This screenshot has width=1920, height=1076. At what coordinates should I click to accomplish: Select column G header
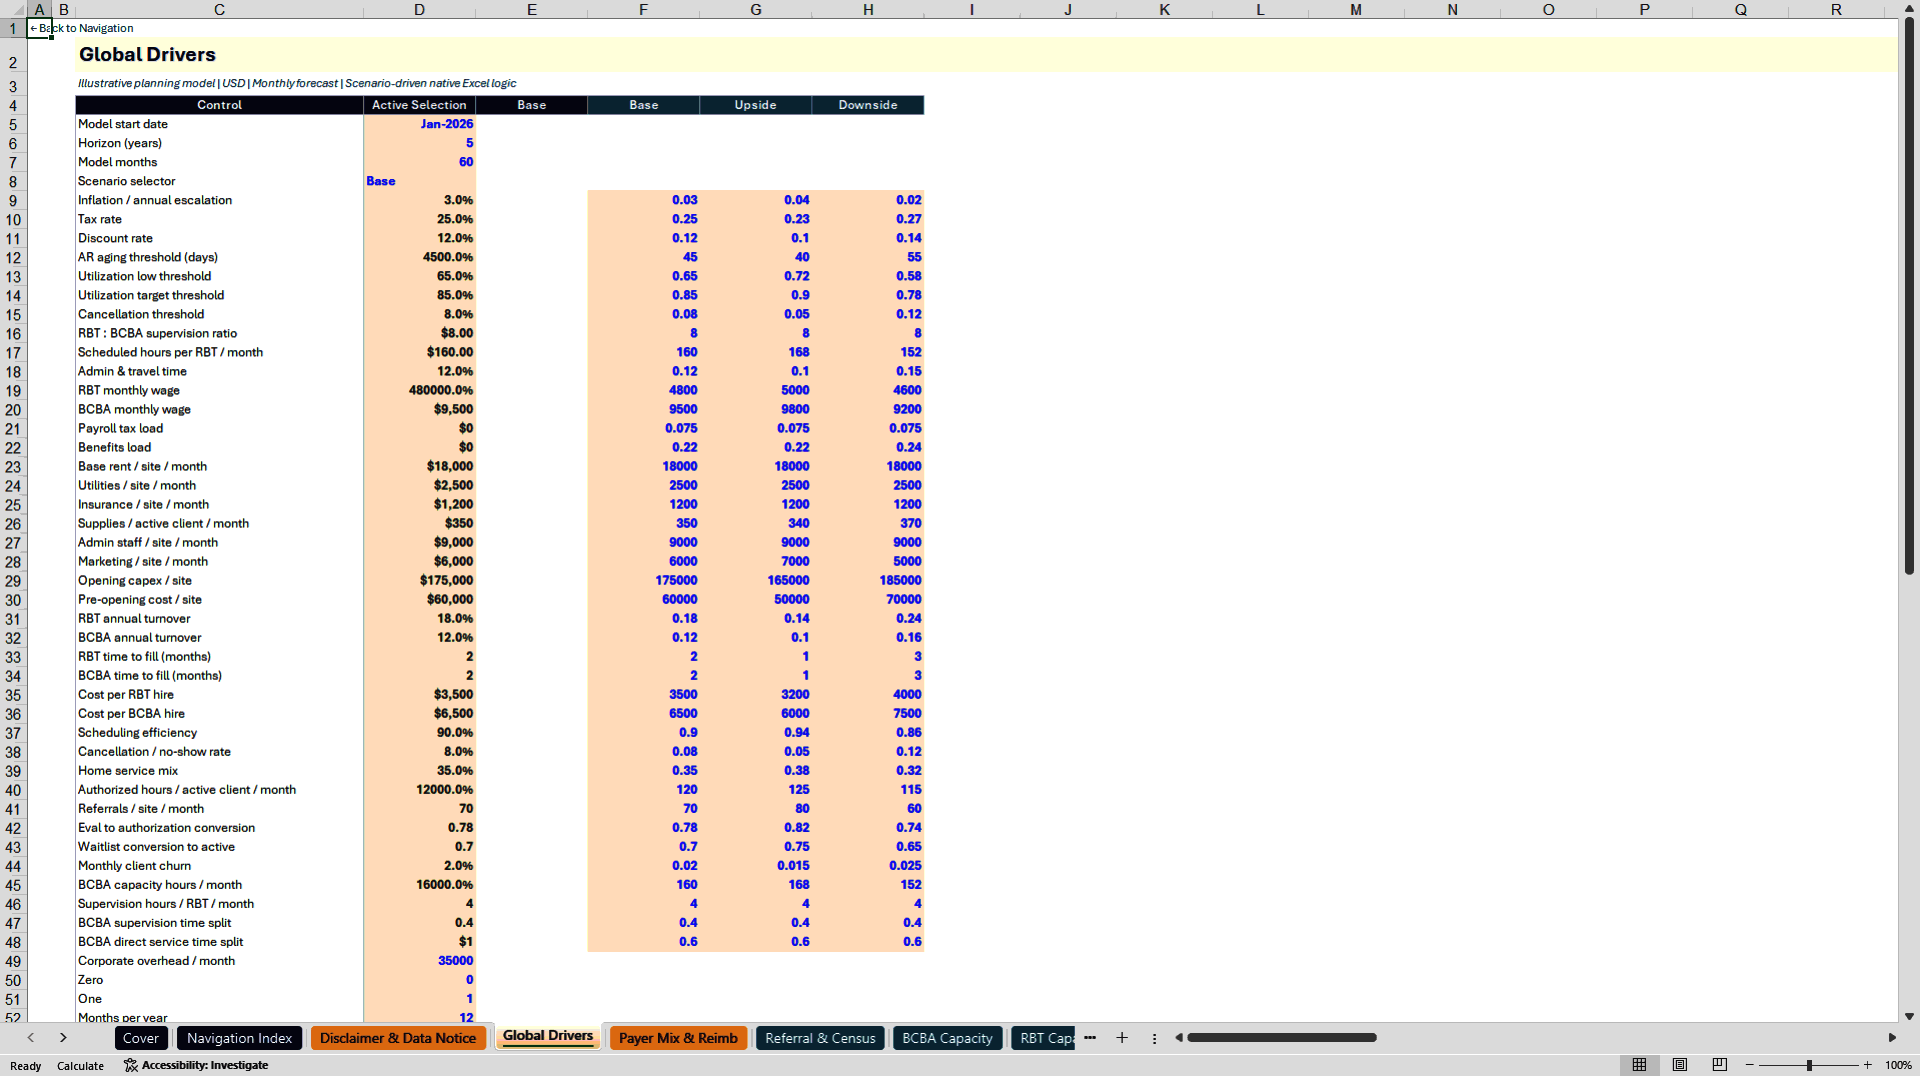(x=755, y=9)
